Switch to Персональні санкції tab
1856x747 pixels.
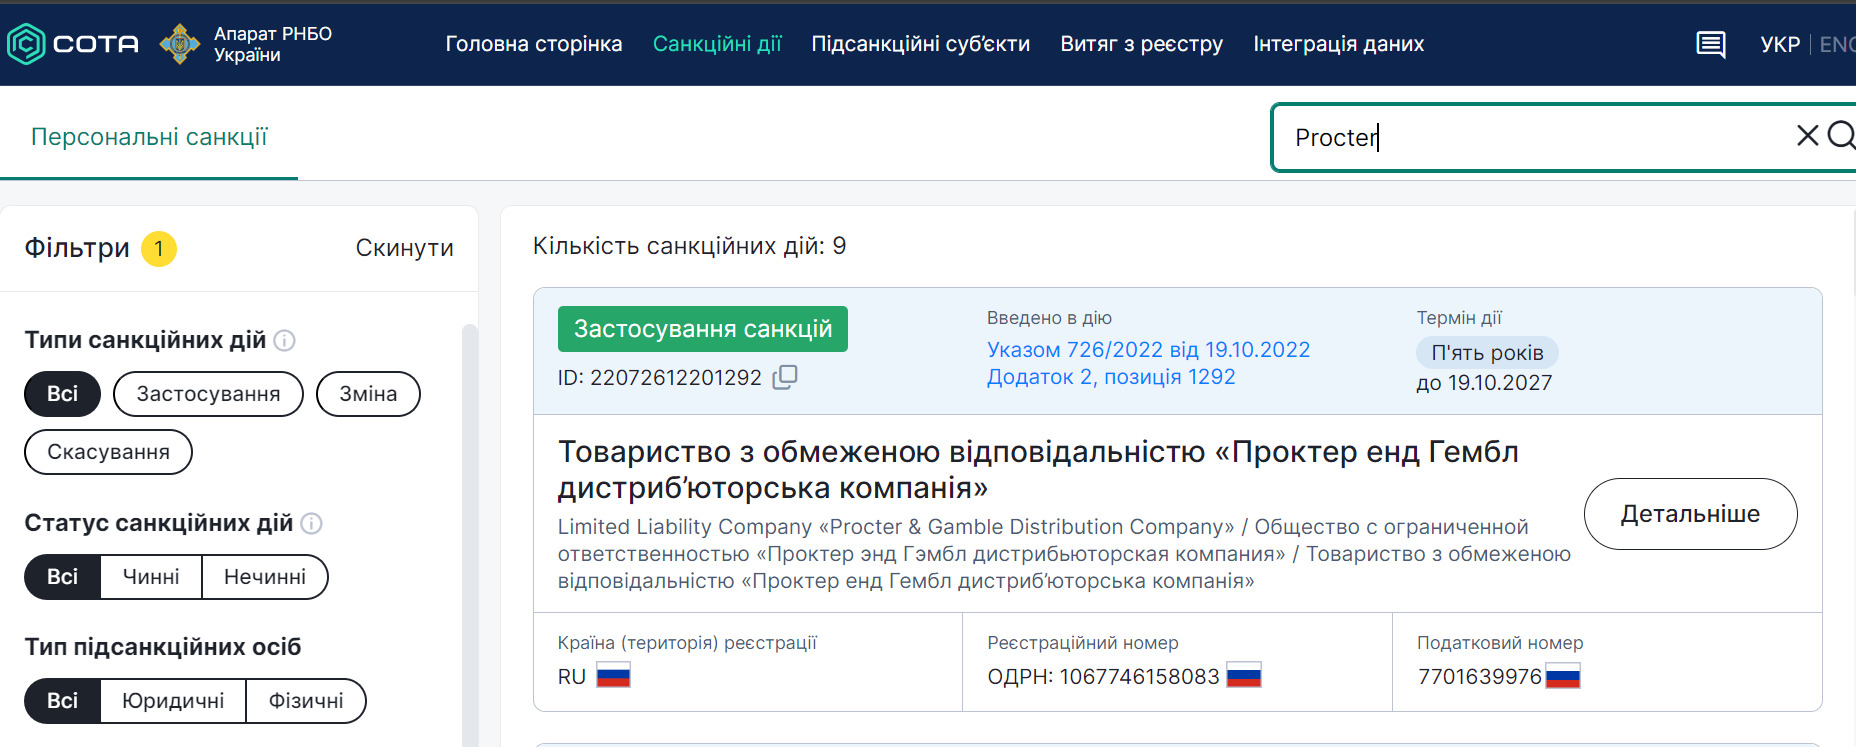click(x=149, y=137)
